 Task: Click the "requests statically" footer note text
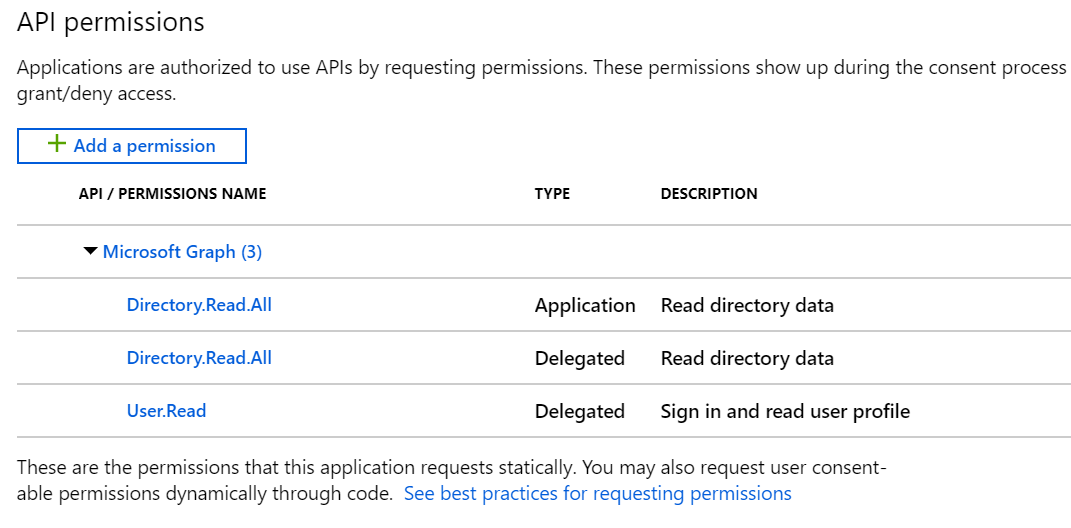pos(450,467)
